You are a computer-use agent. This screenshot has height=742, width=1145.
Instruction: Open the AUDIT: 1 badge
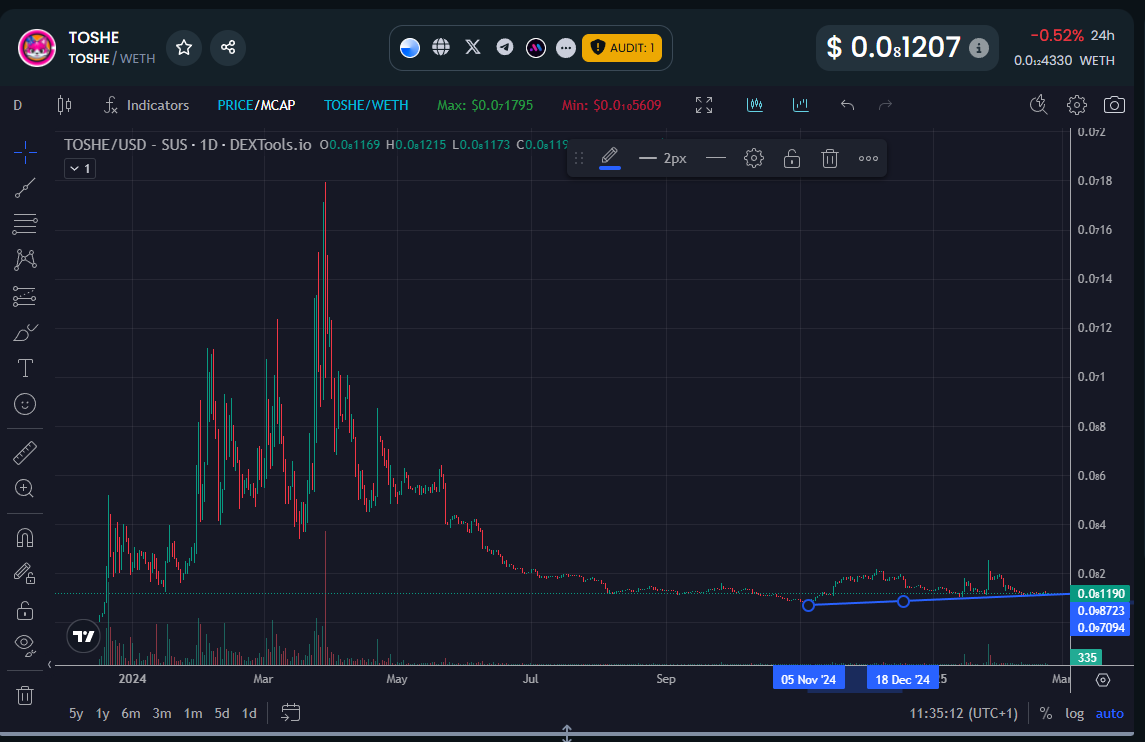pos(622,48)
